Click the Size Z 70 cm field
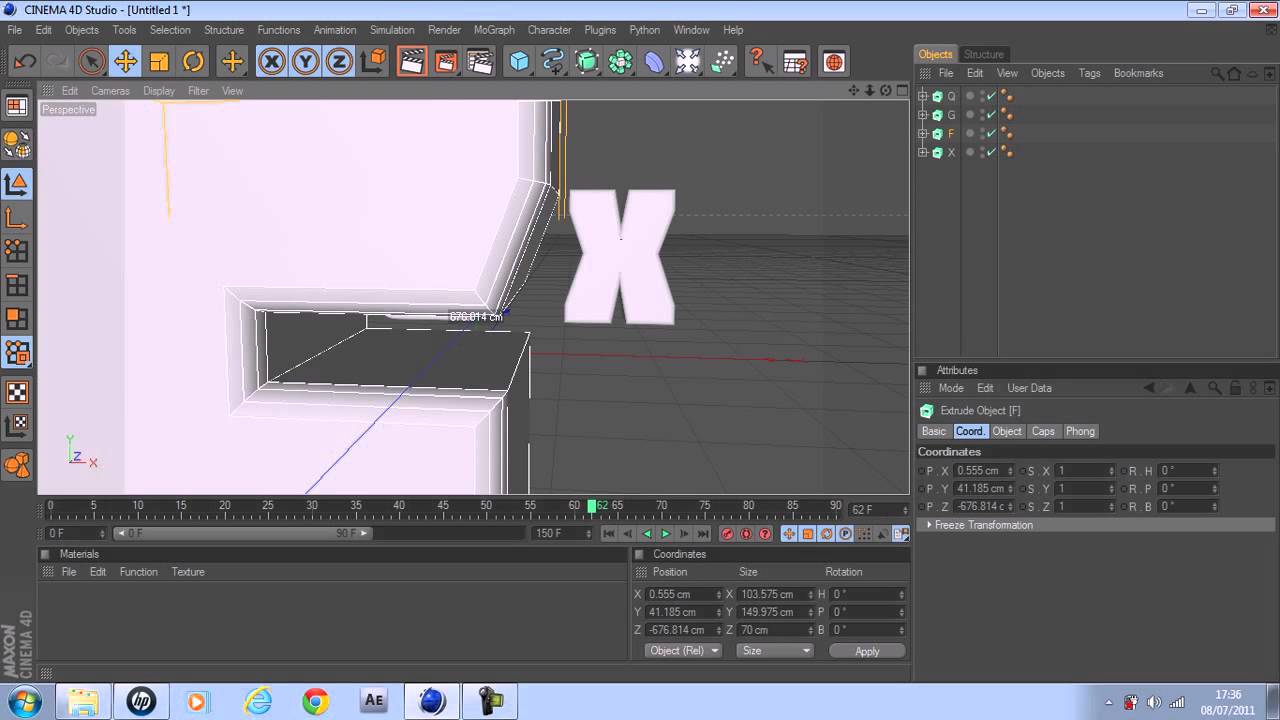This screenshot has width=1280, height=720. 775,630
